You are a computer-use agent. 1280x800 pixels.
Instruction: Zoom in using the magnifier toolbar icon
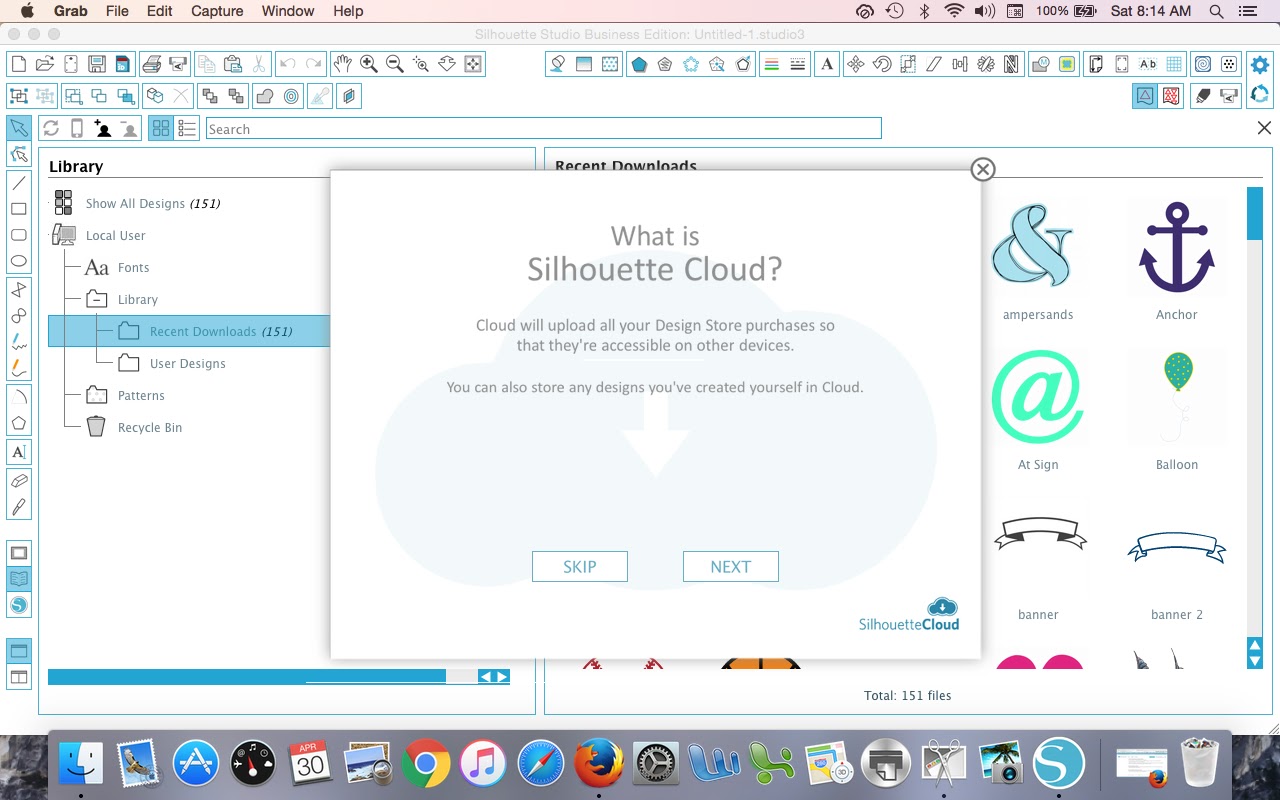(x=368, y=64)
